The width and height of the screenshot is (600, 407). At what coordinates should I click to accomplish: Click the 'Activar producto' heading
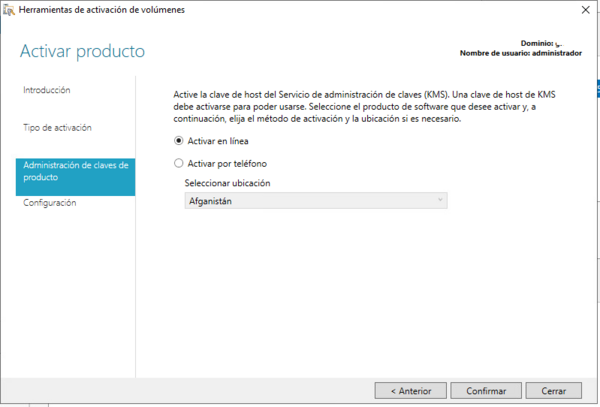point(83,51)
